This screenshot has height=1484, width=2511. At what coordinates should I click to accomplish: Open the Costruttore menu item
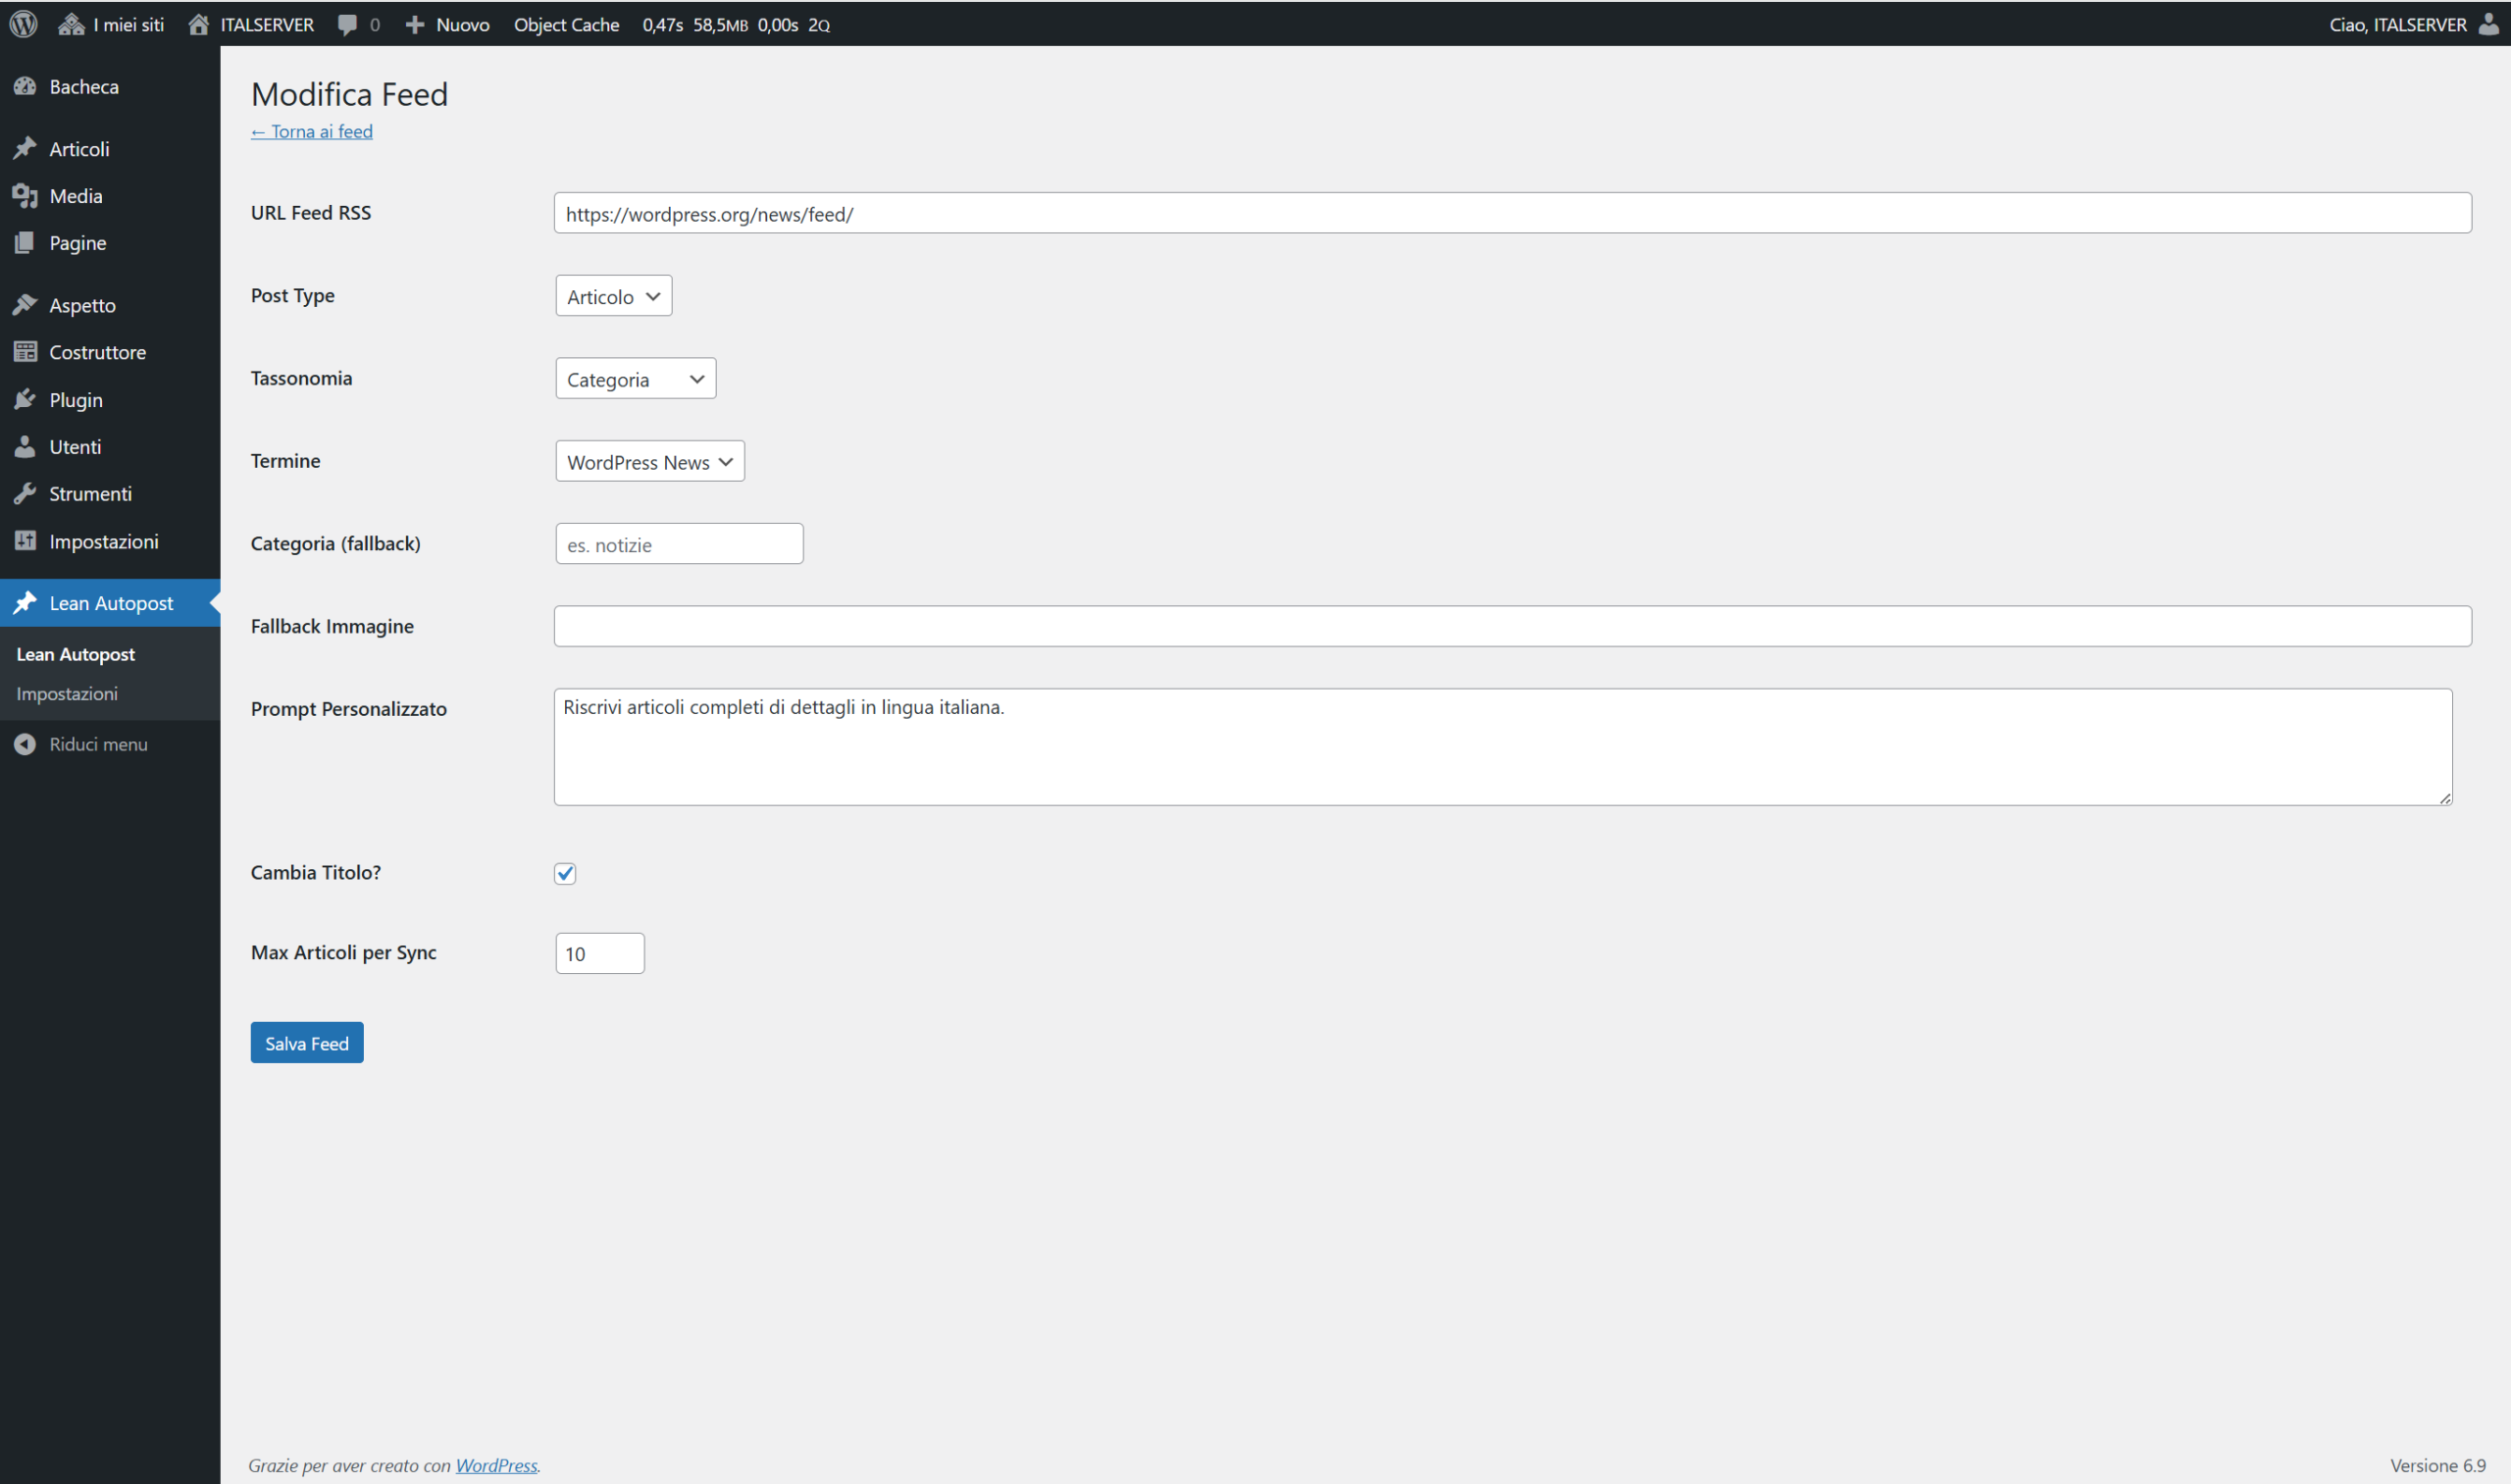click(x=97, y=352)
